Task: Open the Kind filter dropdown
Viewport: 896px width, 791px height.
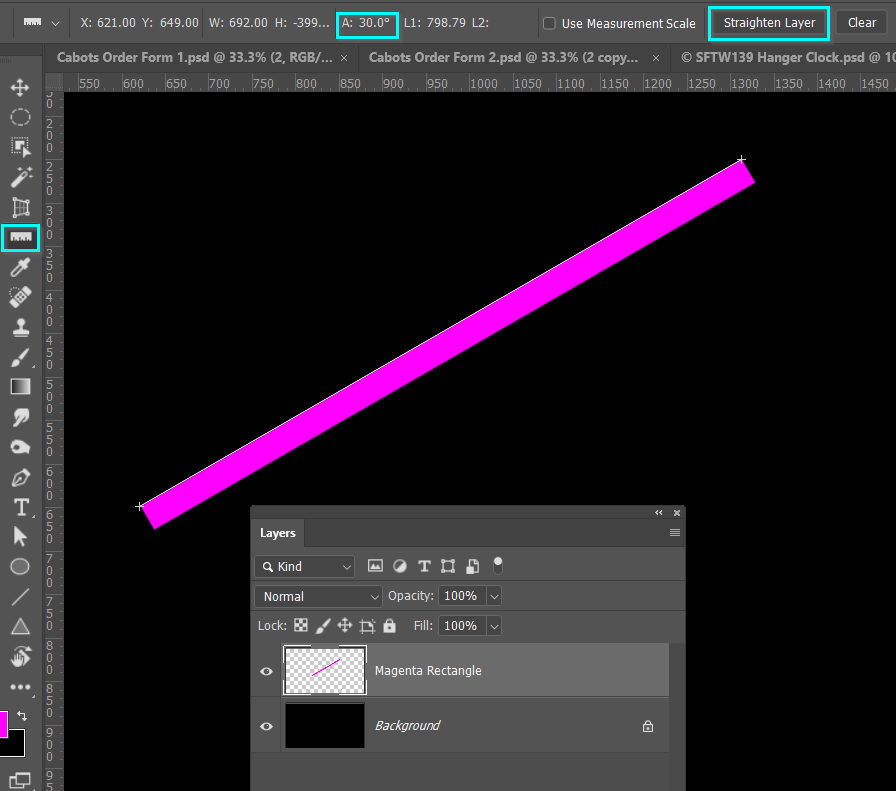Action: pos(305,566)
